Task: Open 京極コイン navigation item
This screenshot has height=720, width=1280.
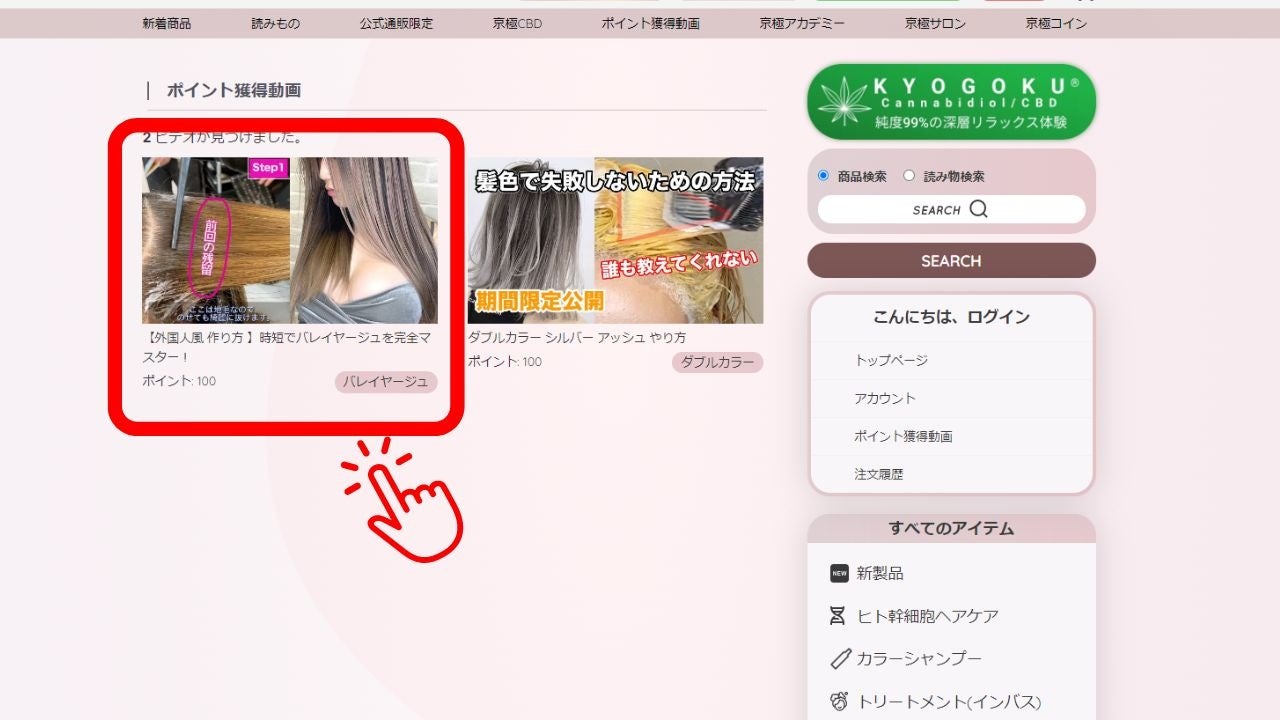Action: point(1056,23)
